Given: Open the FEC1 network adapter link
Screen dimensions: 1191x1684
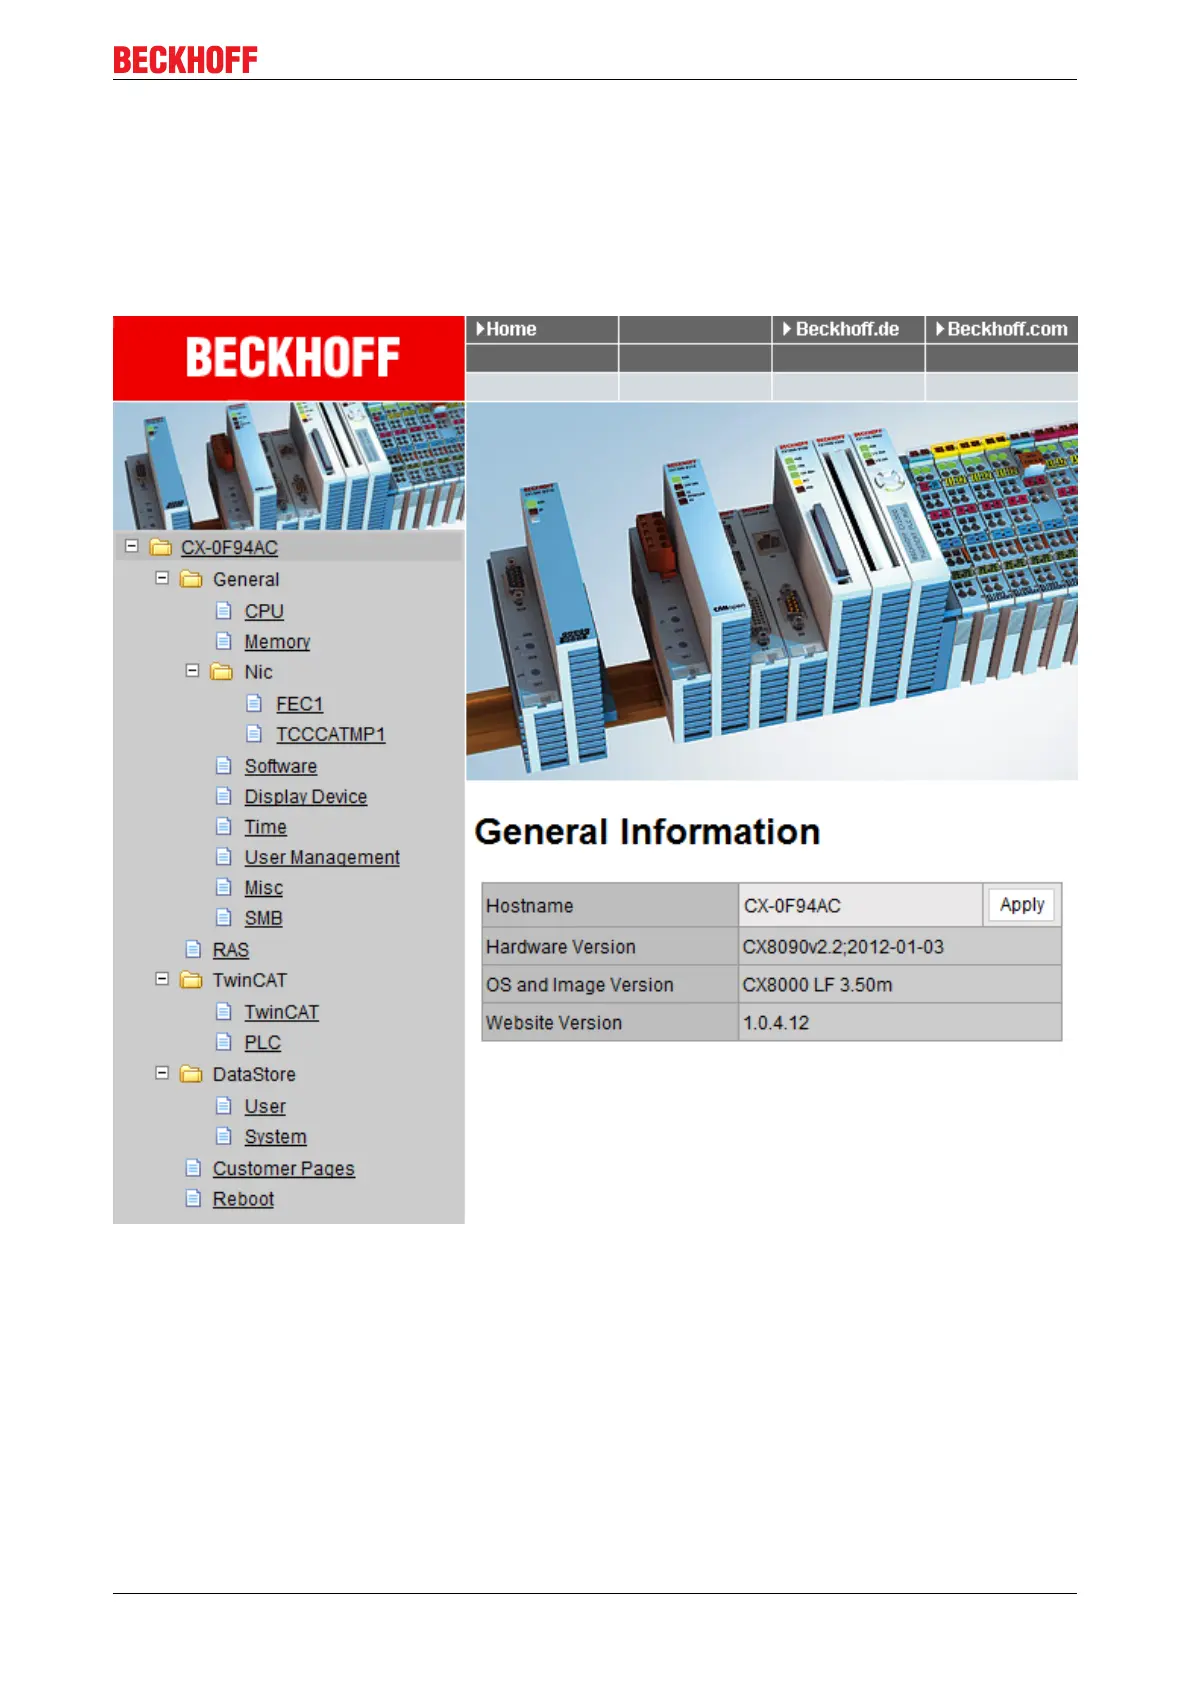Looking at the screenshot, I should coord(299,704).
